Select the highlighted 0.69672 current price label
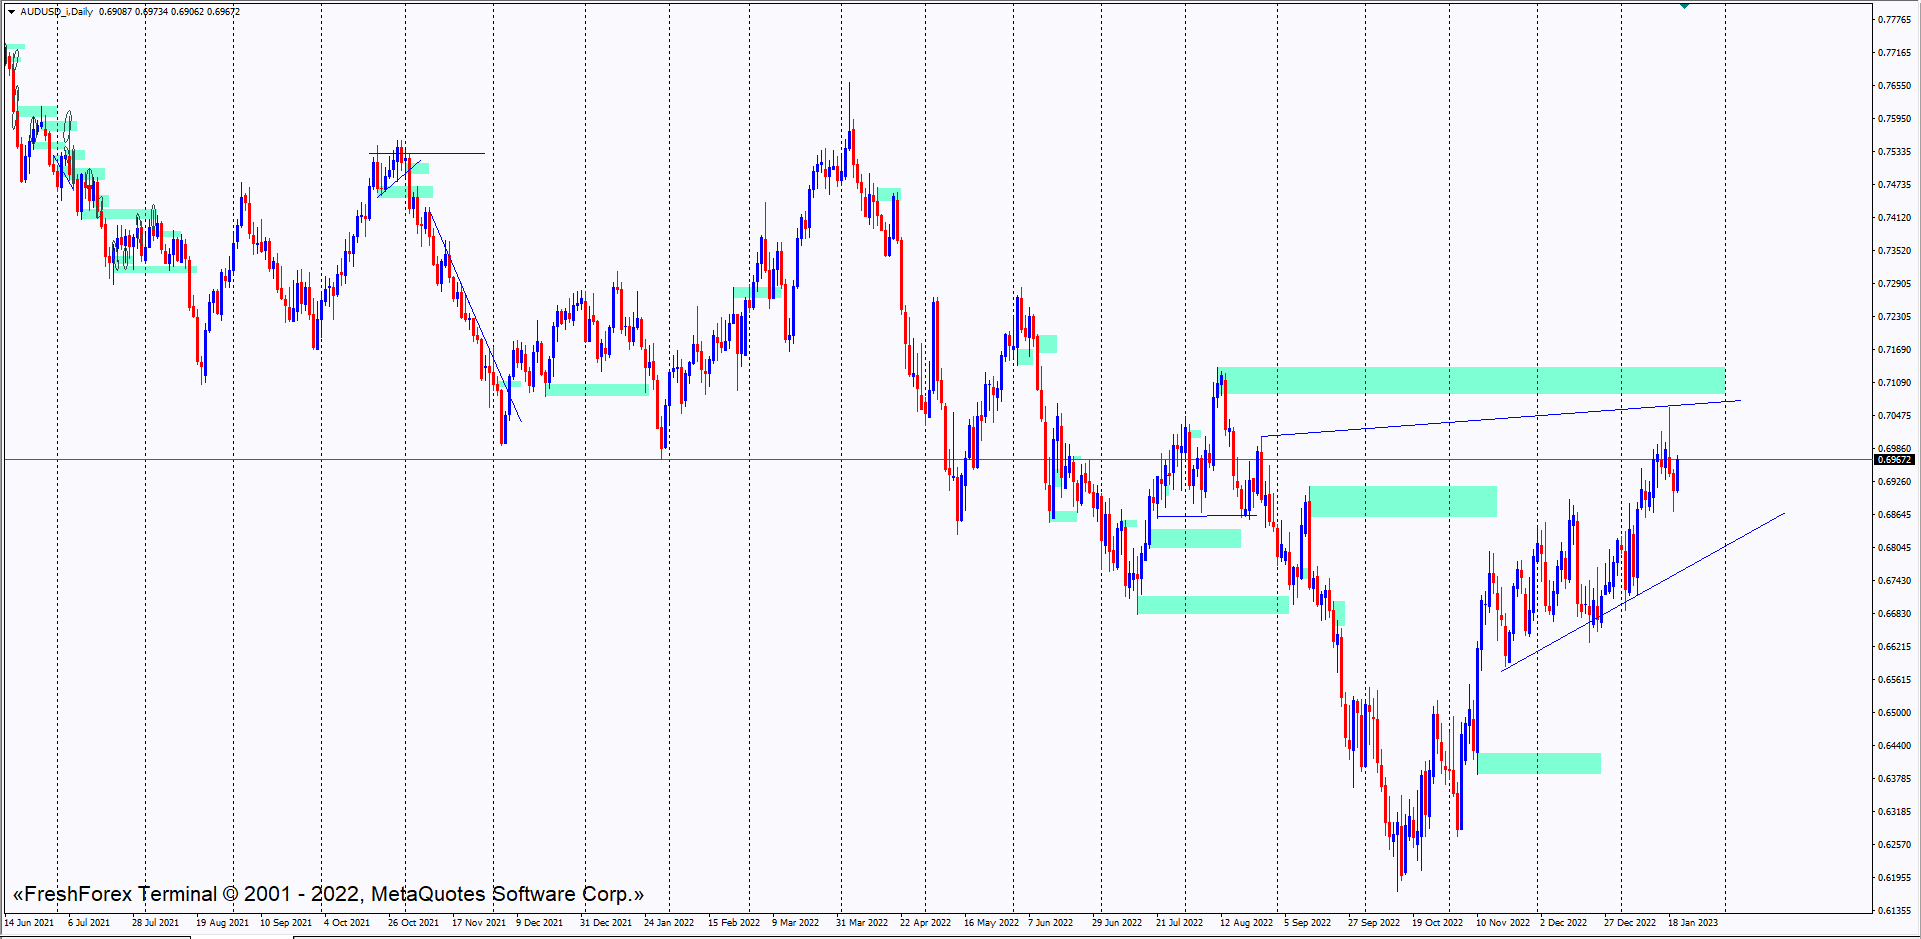Viewport: 1921px width, 939px height. click(1893, 460)
